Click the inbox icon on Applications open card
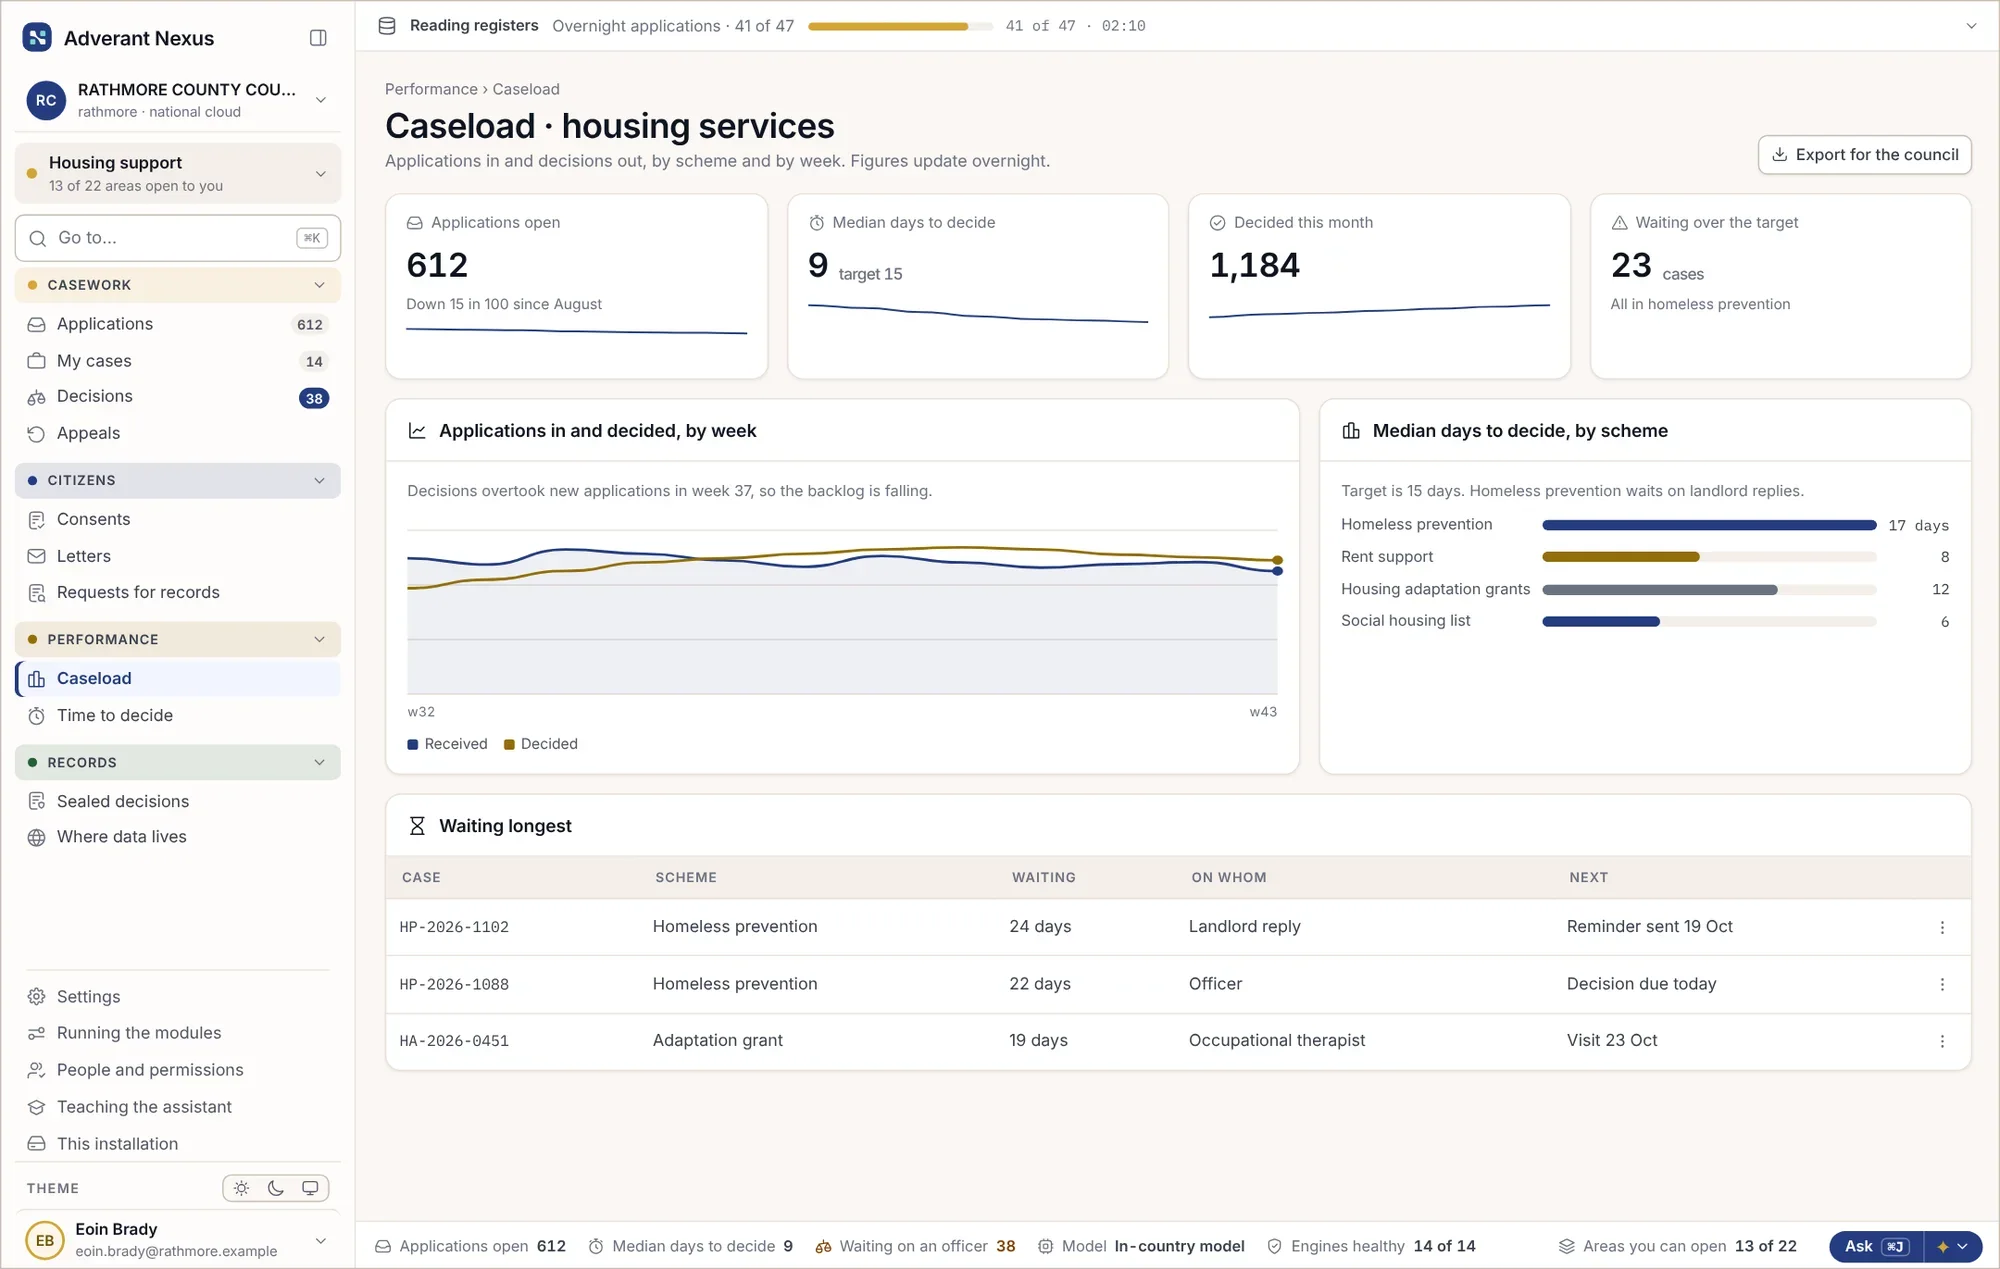 click(414, 223)
